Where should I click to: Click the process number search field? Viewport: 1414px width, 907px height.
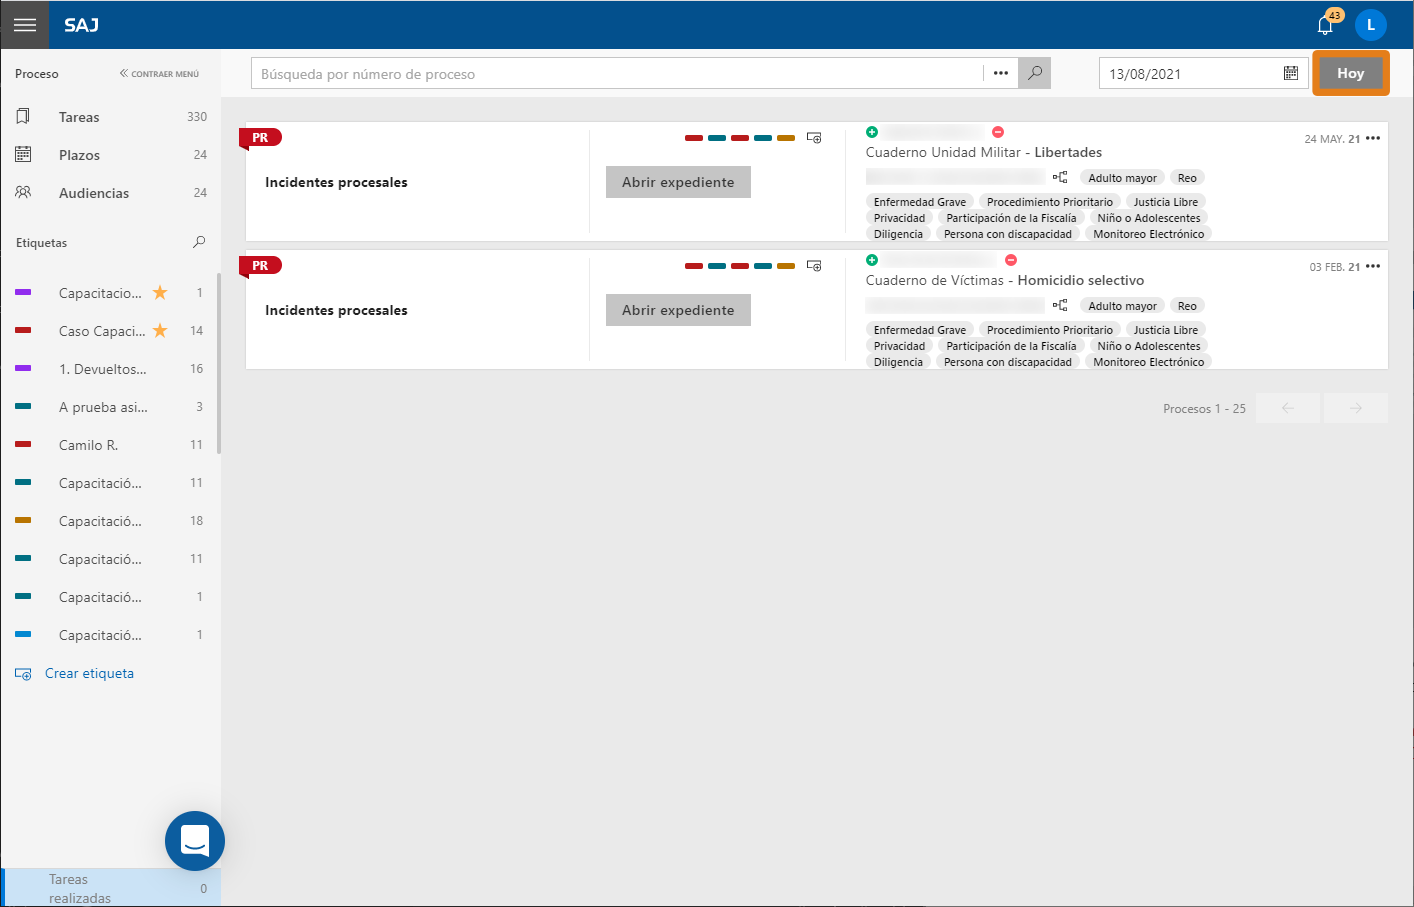tap(615, 73)
